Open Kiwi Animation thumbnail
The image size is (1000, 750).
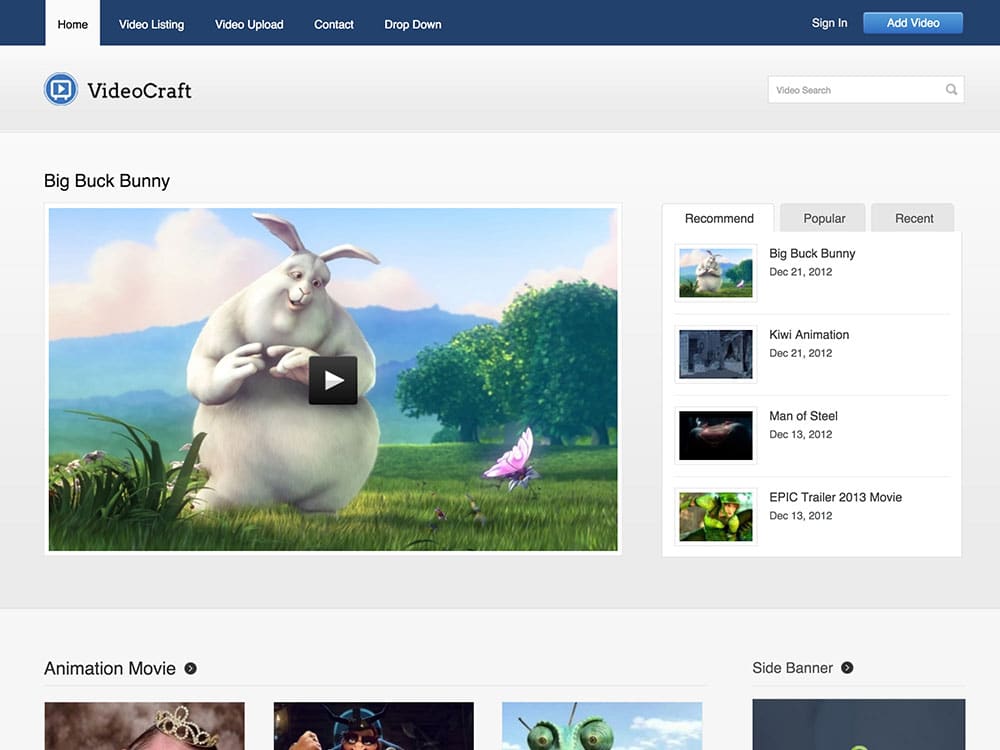[x=716, y=354]
